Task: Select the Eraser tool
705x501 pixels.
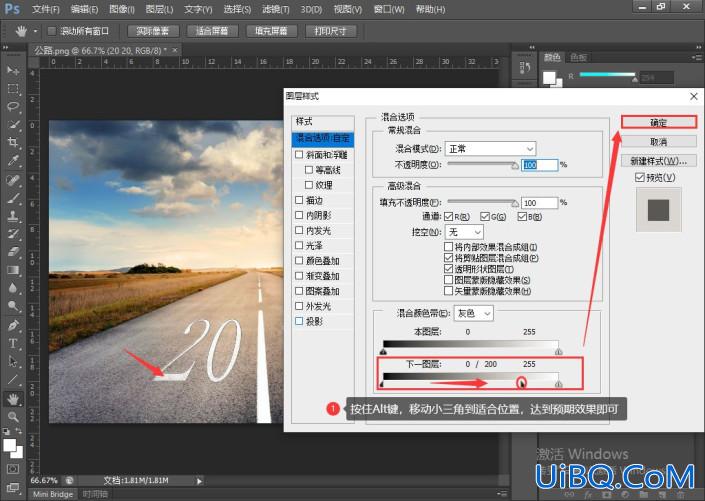Action: click(x=13, y=252)
